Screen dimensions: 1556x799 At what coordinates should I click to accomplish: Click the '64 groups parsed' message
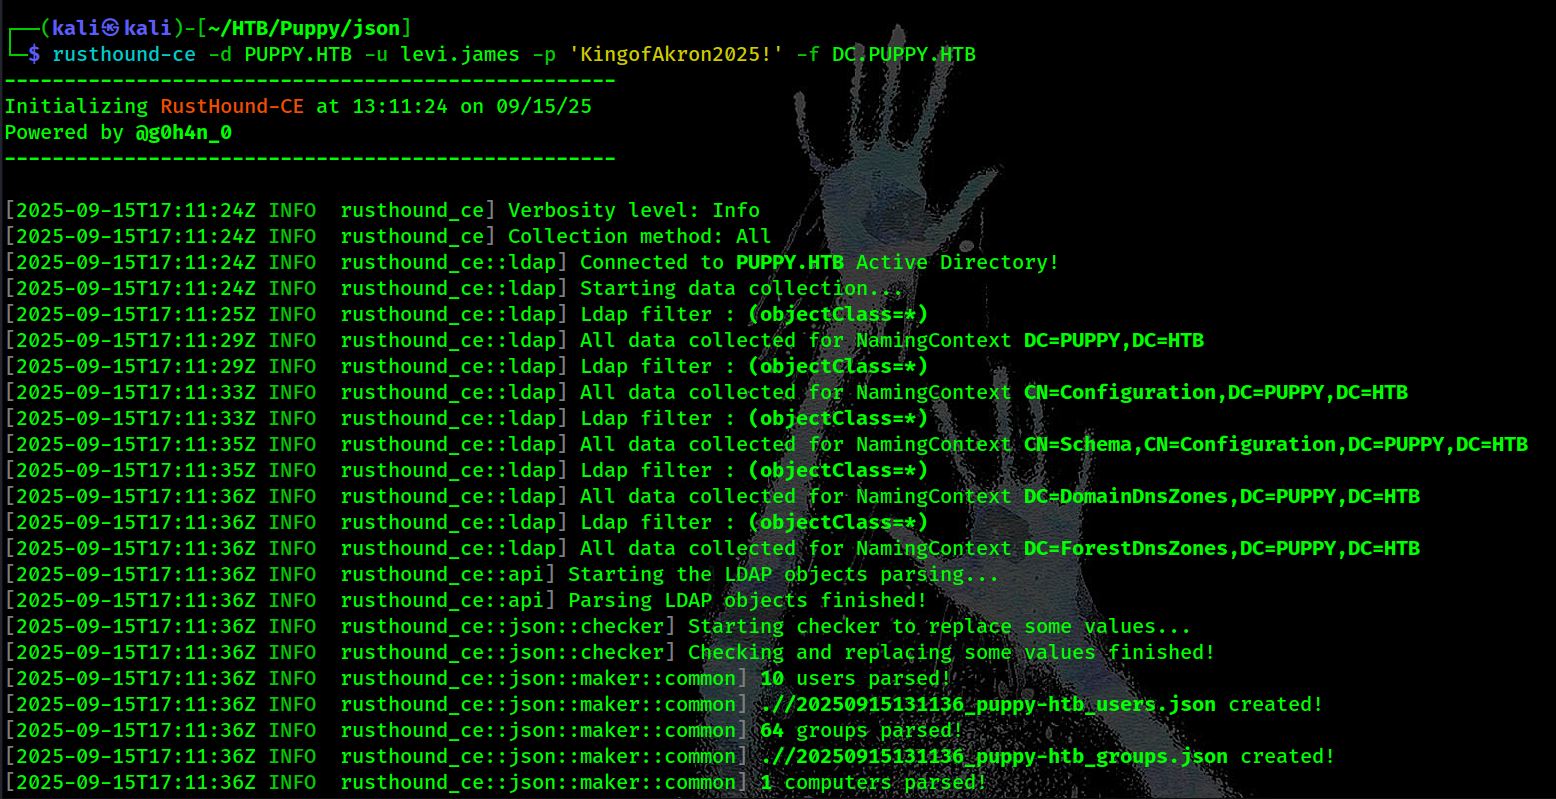coord(862,730)
